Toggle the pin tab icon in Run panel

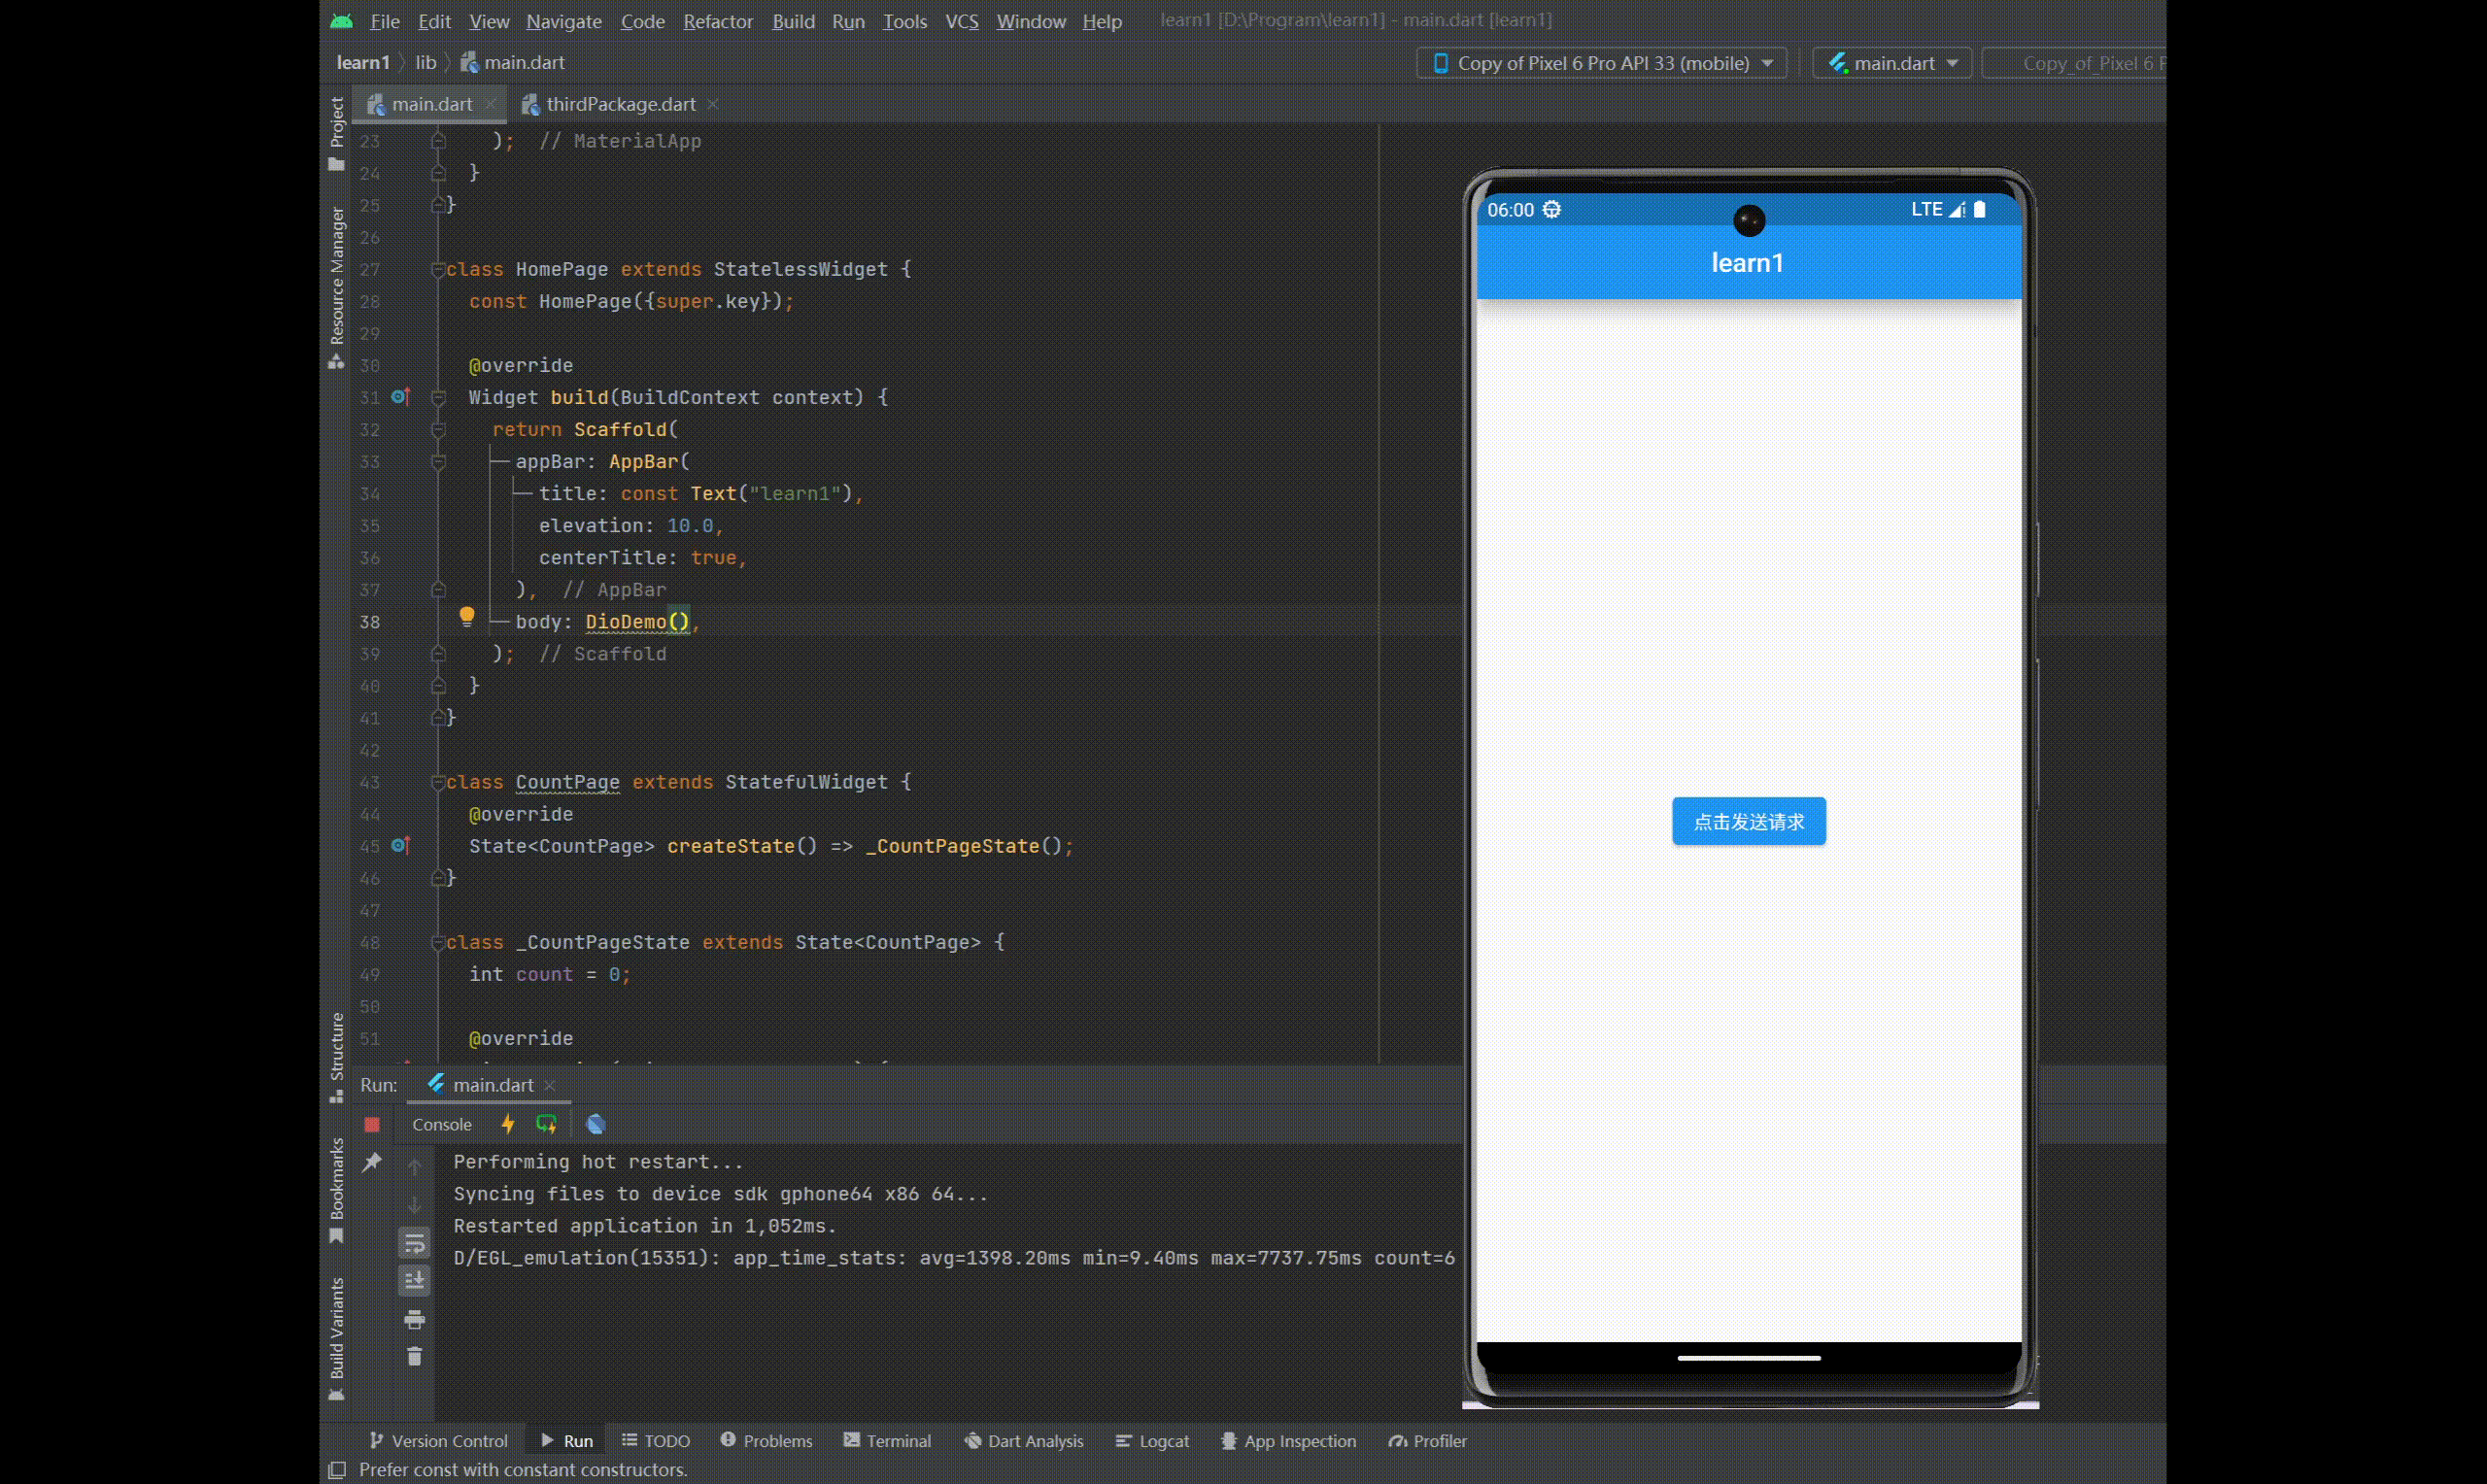372,1162
